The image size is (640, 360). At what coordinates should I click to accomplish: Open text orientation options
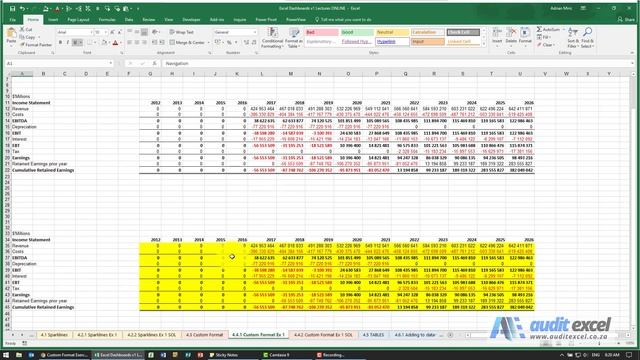(x=156, y=32)
